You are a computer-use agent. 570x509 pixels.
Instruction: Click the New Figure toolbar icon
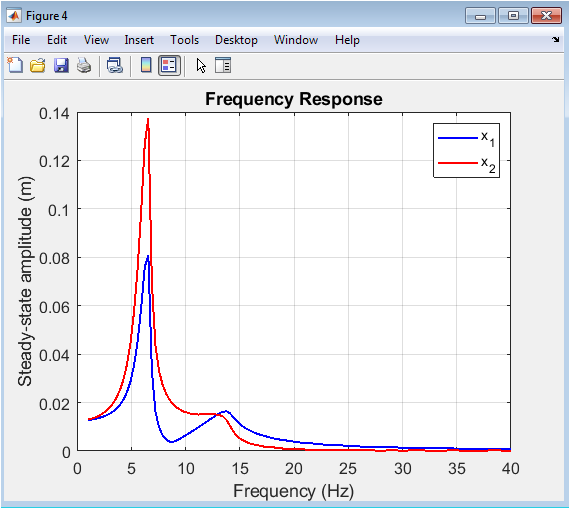(15, 66)
